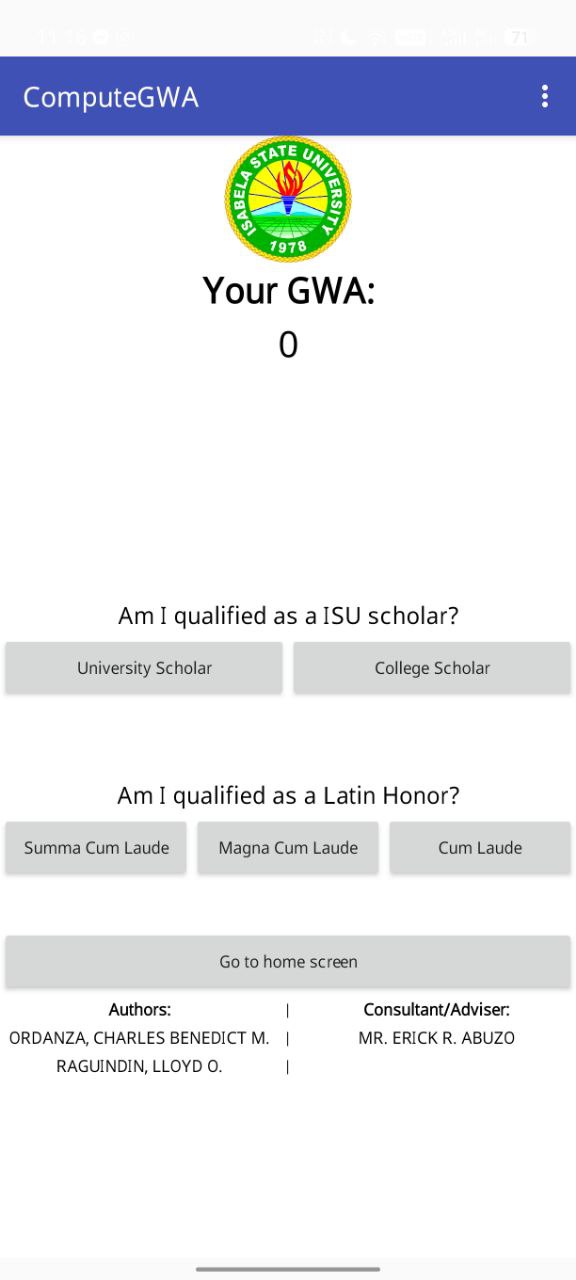This screenshot has width=576, height=1280.
Task: Tap the battery indicator in the status bar
Action: point(517,36)
